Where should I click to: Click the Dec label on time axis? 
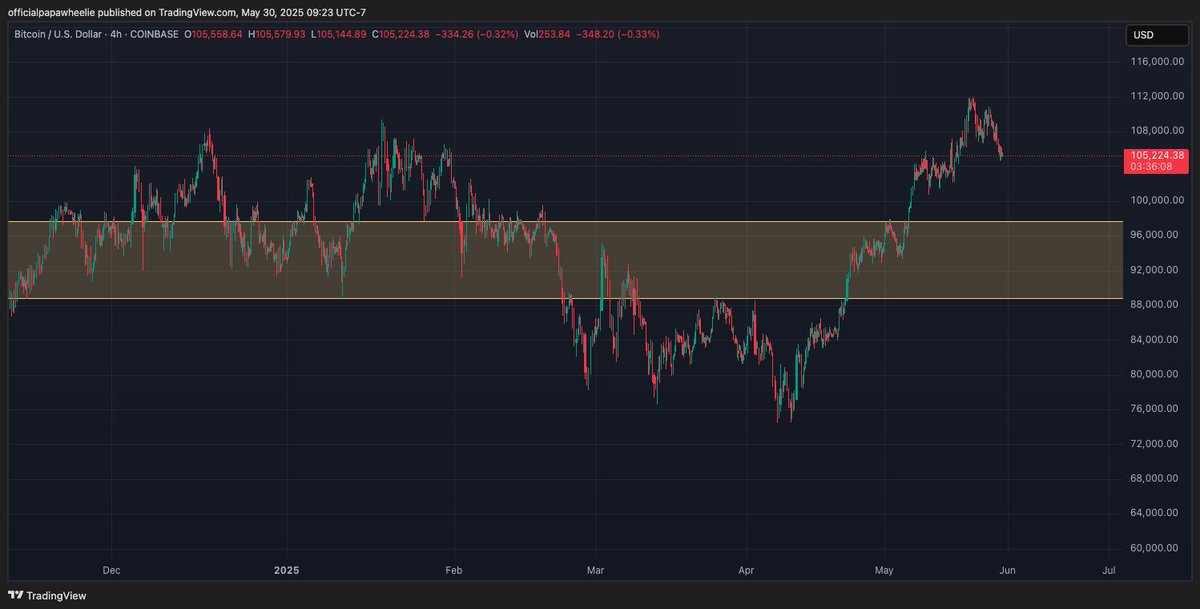pyautogui.click(x=111, y=570)
